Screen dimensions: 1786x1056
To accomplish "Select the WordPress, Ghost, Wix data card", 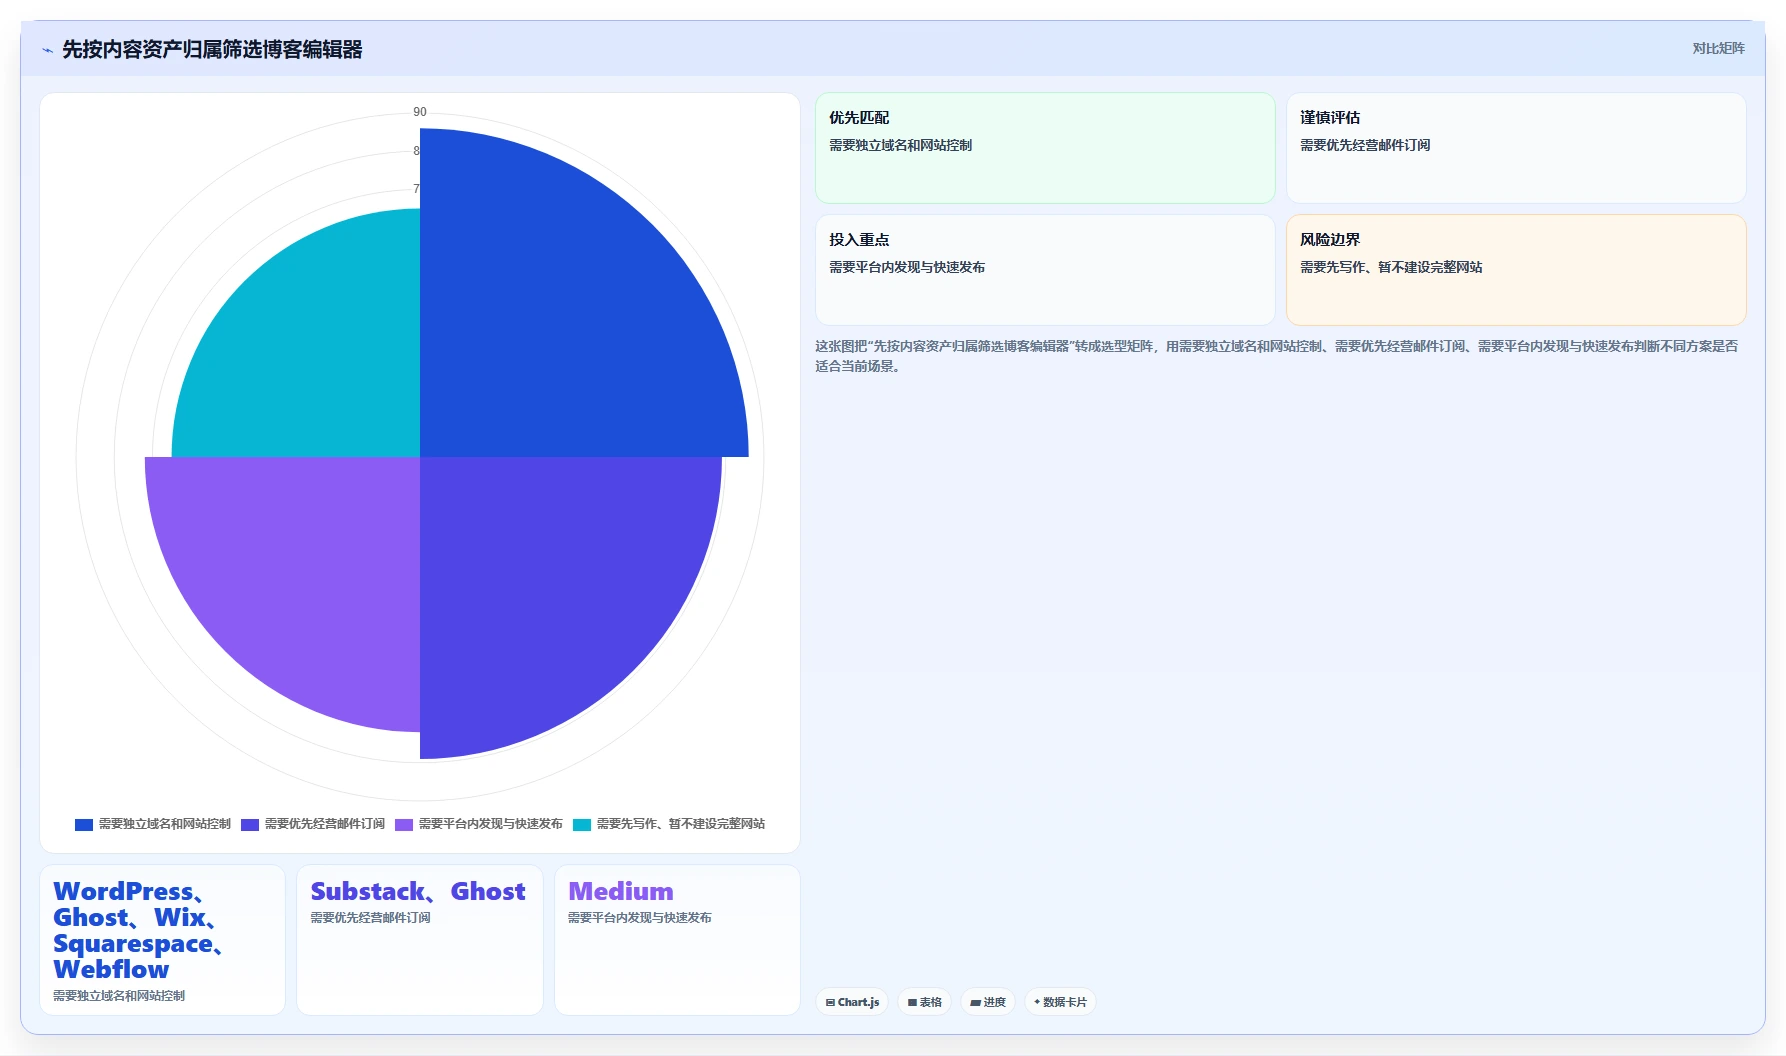I will (162, 940).
